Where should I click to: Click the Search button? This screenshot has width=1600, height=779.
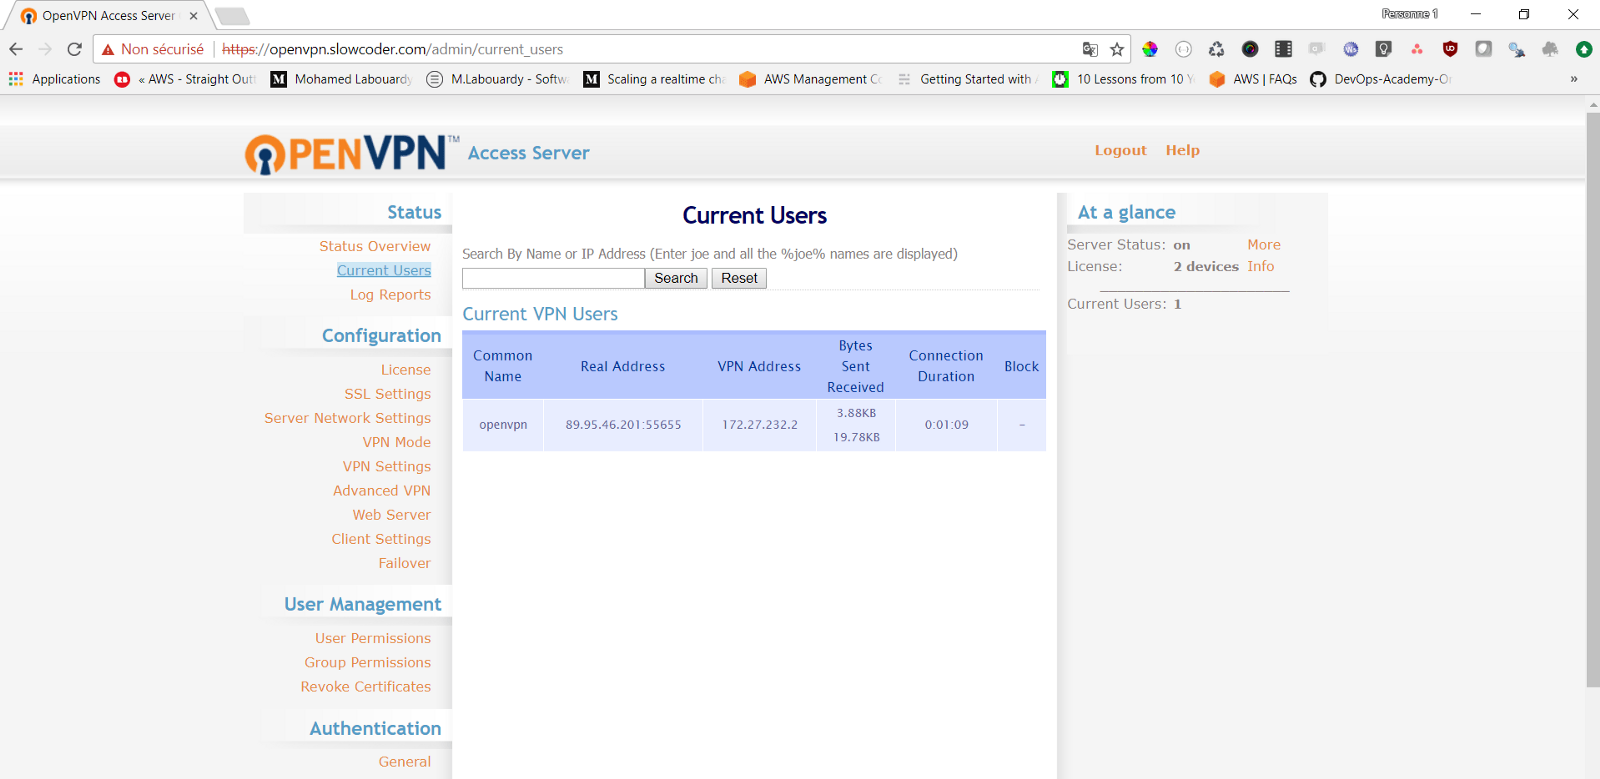(x=676, y=278)
